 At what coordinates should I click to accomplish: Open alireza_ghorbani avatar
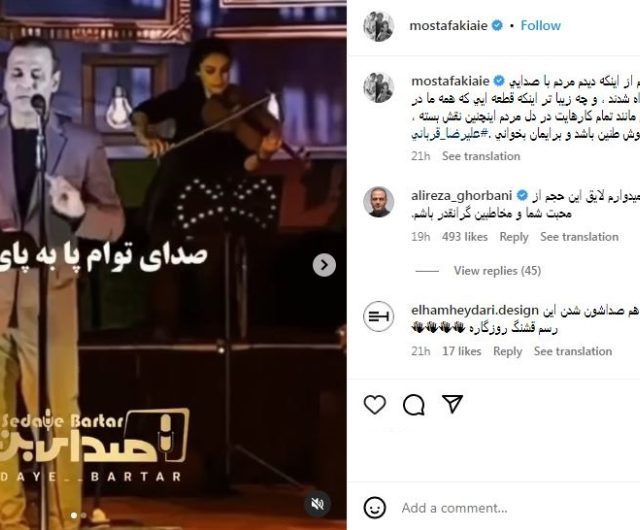tap(378, 202)
